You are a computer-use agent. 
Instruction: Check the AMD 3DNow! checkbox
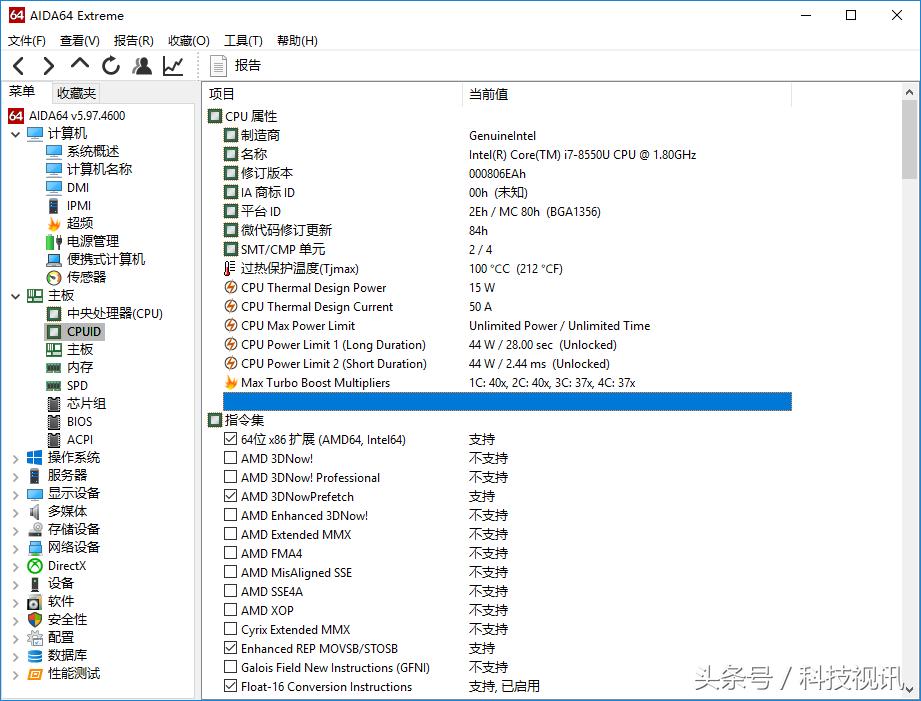coord(230,458)
